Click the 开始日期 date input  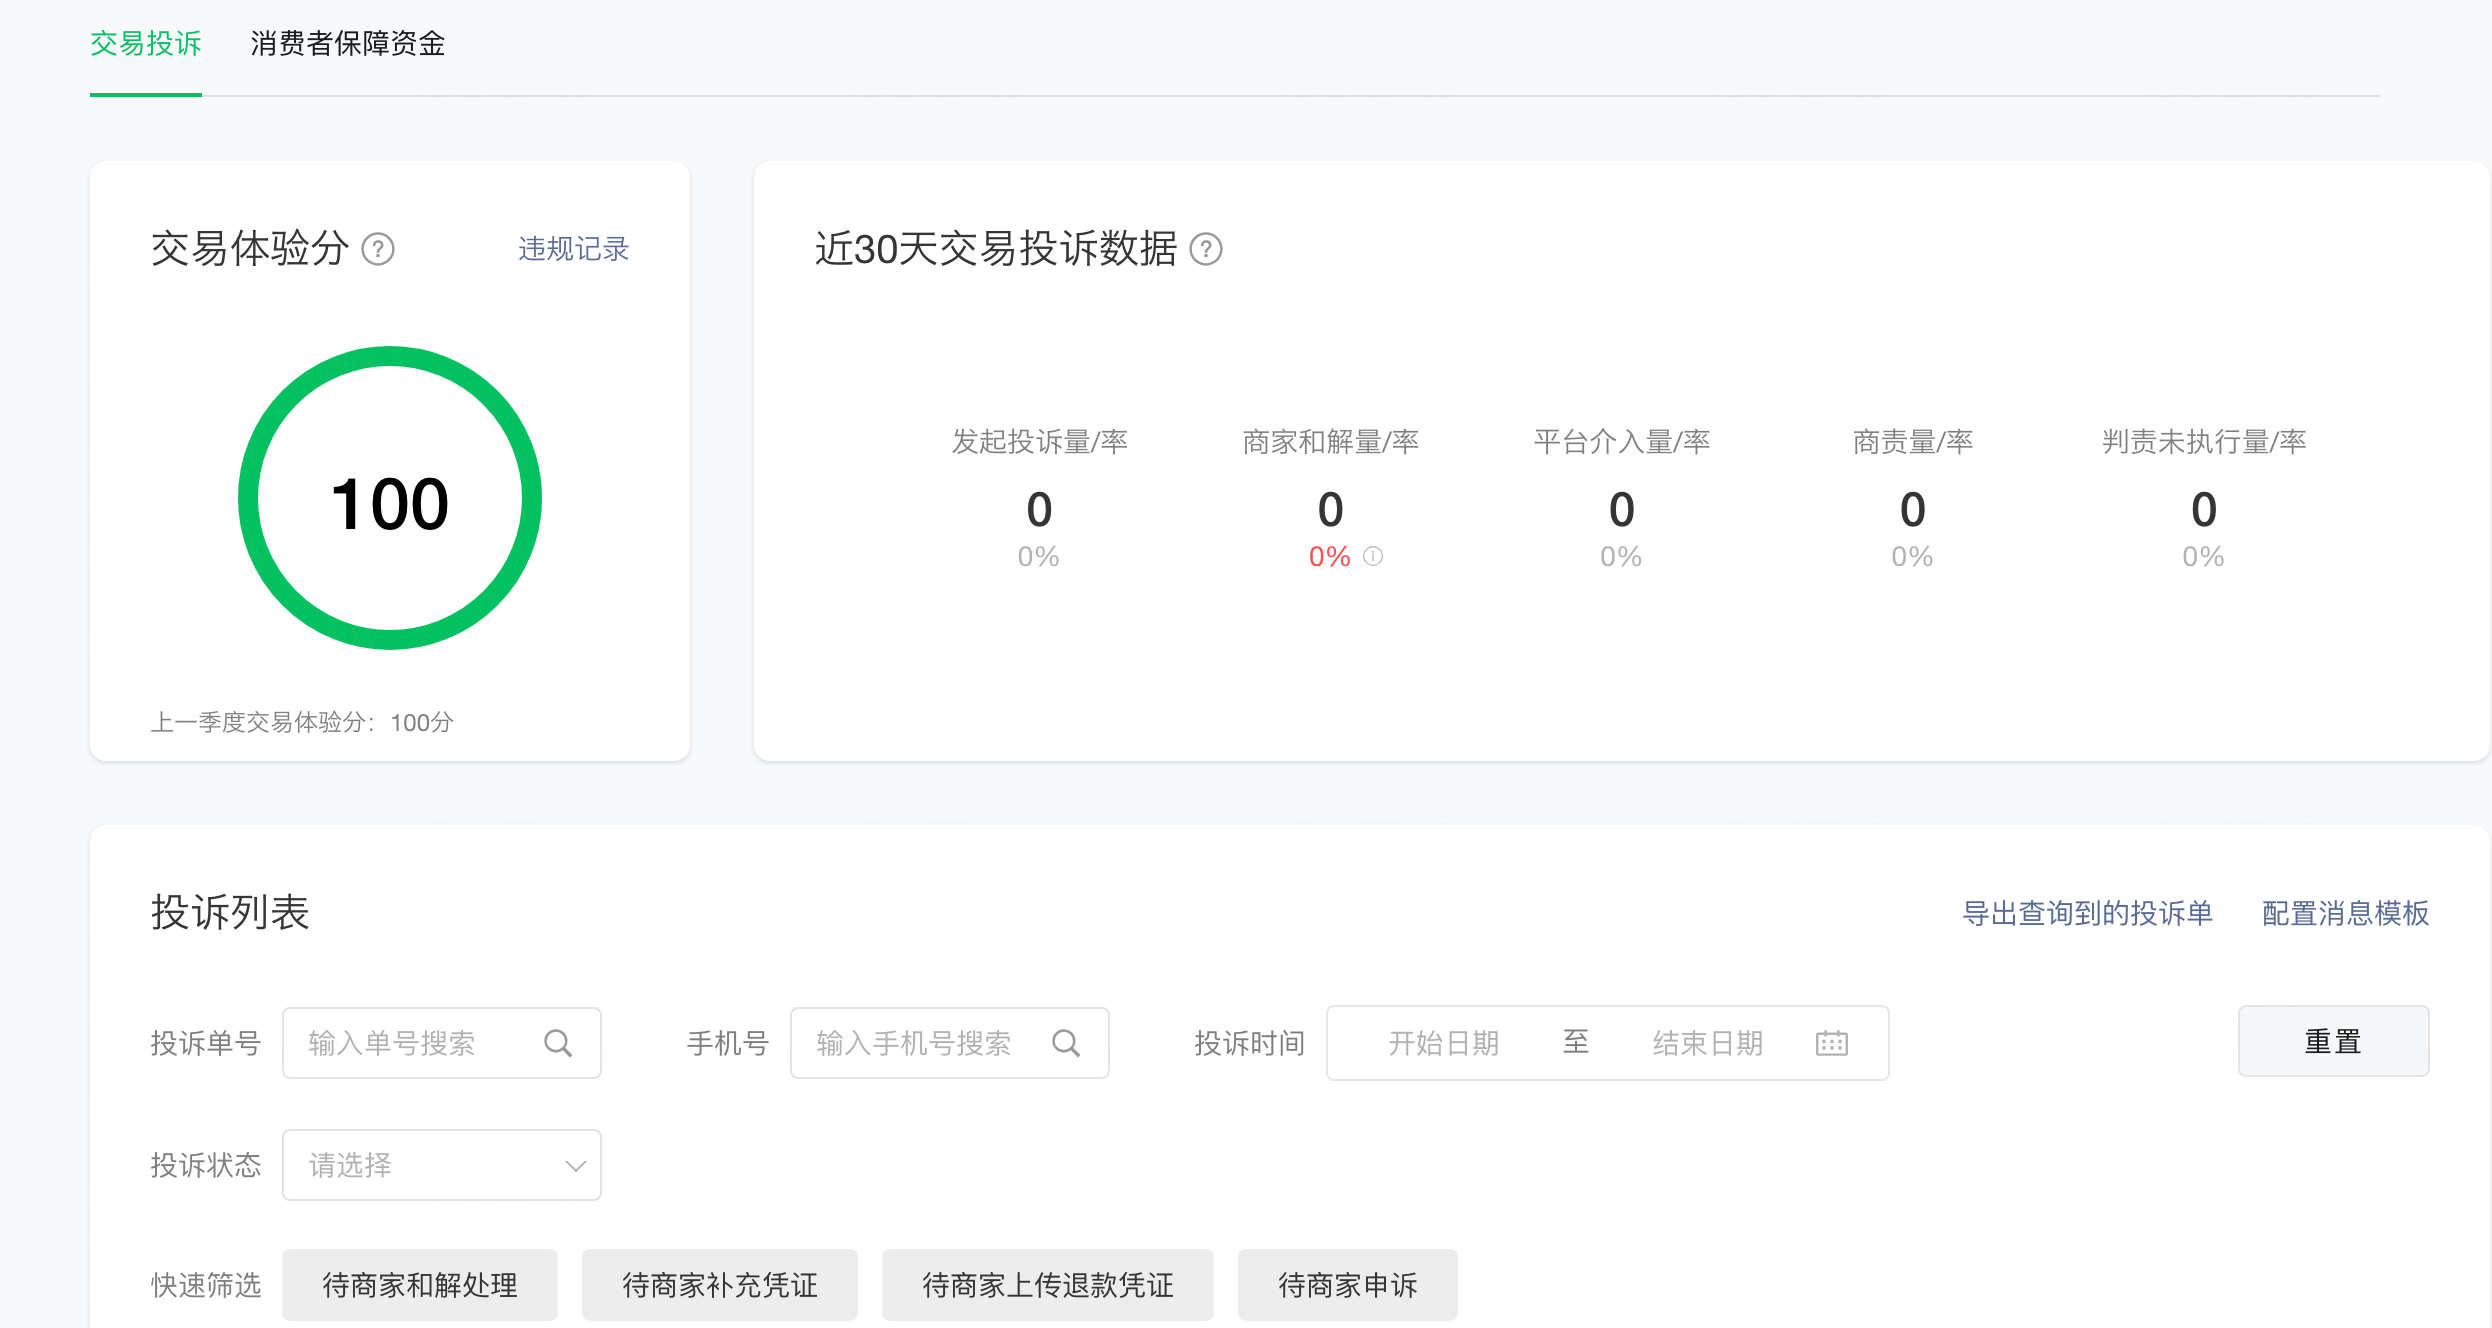tap(1443, 1043)
